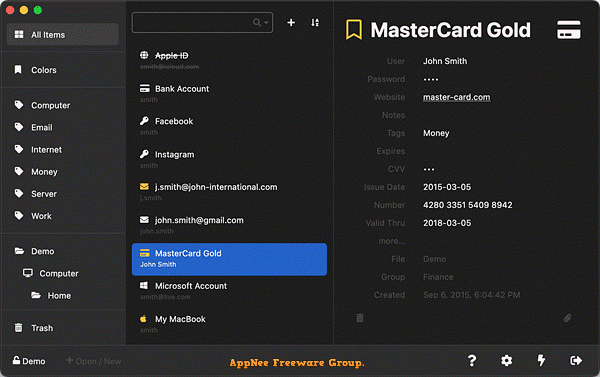The width and height of the screenshot is (600, 377).
Task: Click the Windows icon of Microsoft Account
Action: coord(144,286)
